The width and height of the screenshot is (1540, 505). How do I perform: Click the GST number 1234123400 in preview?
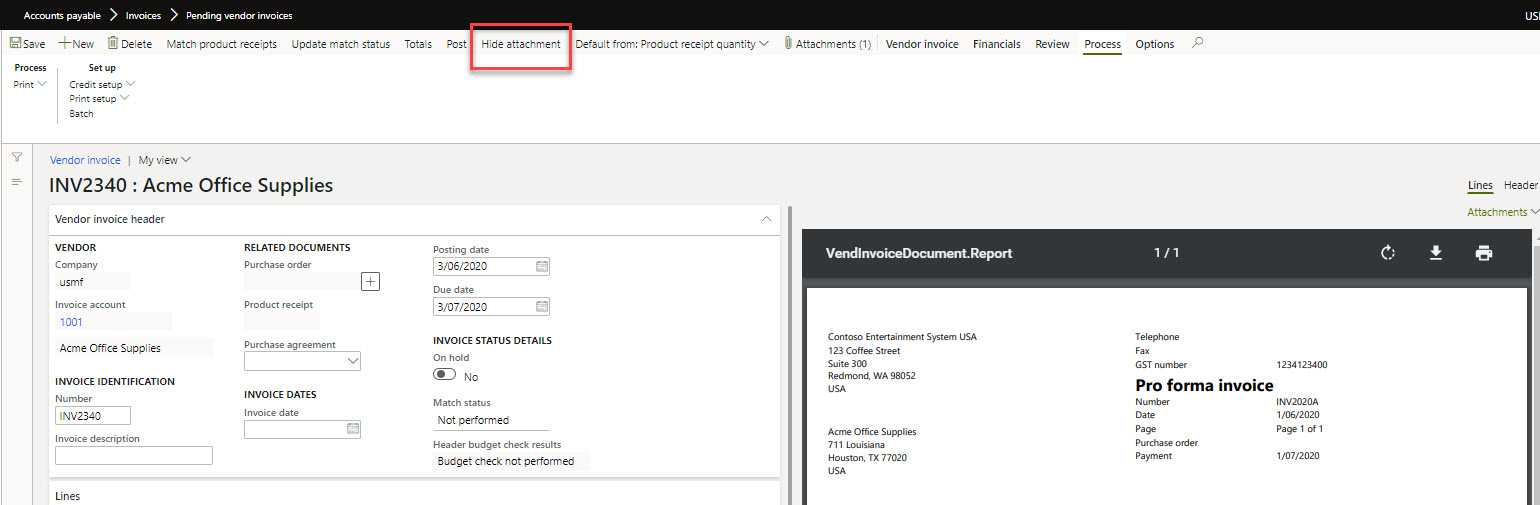click(x=1302, y=365)
